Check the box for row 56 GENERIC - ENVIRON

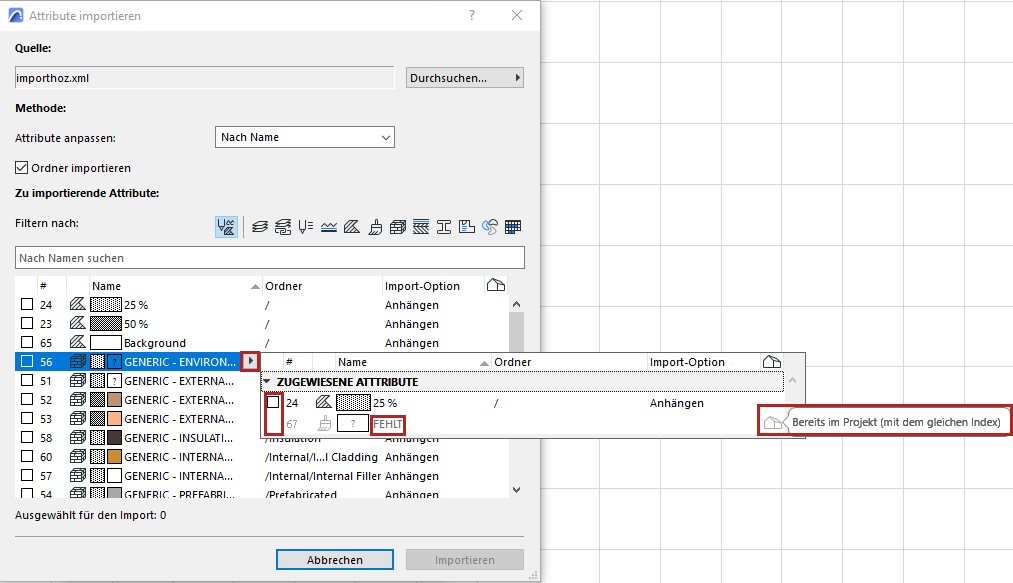click(x=26, y=361)
